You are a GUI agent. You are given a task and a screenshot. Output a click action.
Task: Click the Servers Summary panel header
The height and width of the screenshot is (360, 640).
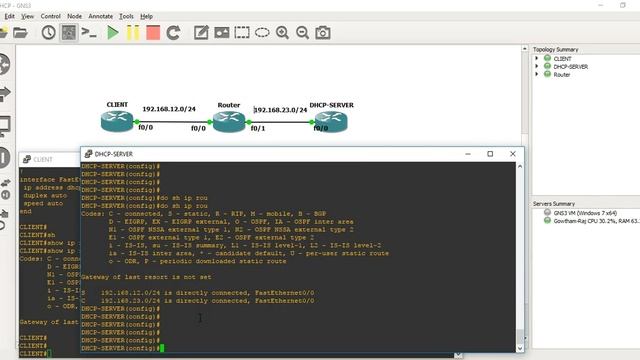[x=554, y=204]
